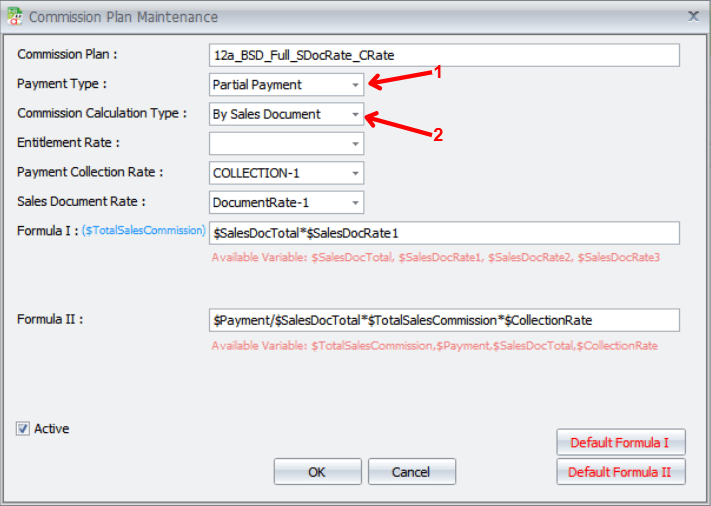Expand the Commission Calculation Type dropdown

(355, 114)
